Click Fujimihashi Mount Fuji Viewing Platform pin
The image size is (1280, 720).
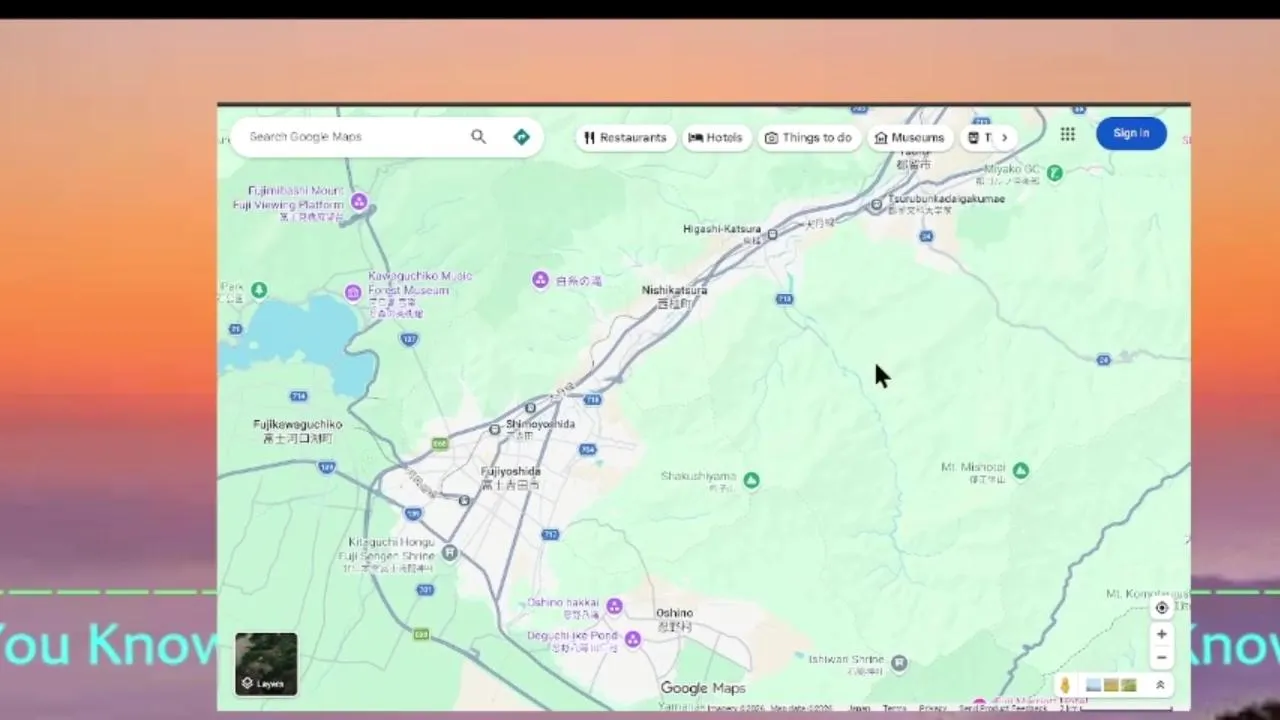[x=359, y=203]
